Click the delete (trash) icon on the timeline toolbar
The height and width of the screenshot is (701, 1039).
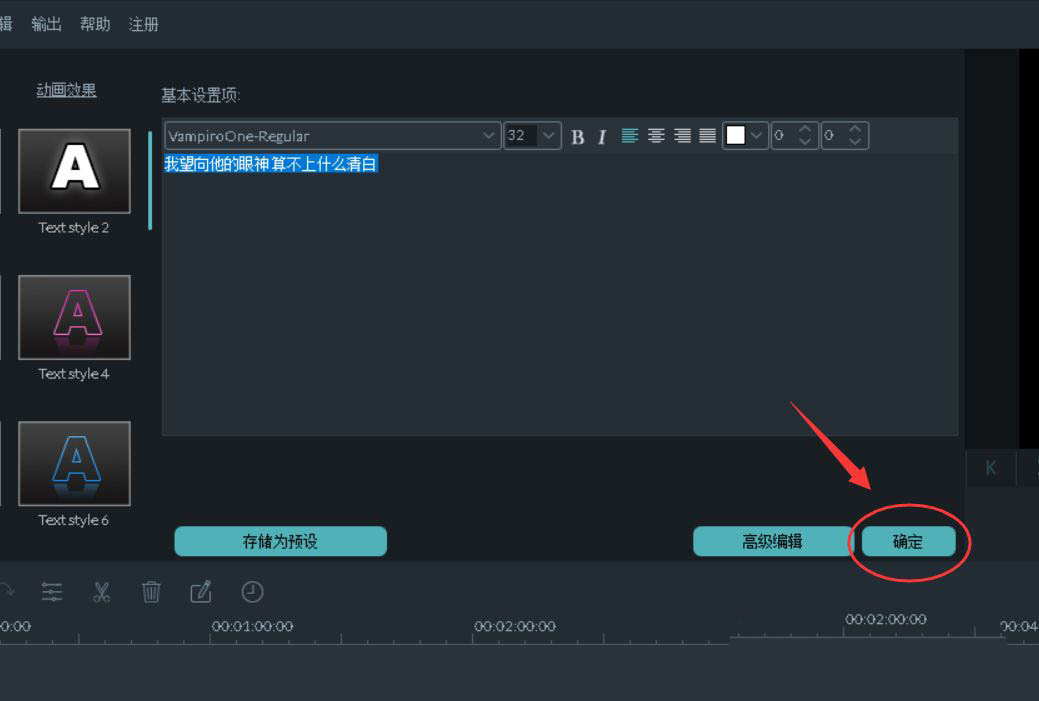click(x=151, y=592)
